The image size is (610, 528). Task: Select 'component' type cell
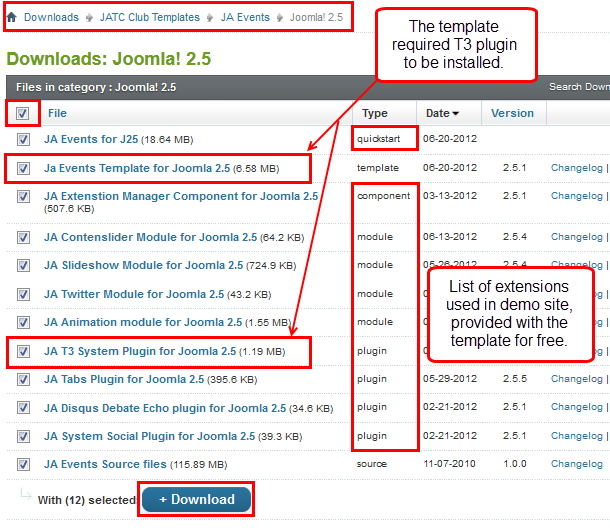coord(384,196)
